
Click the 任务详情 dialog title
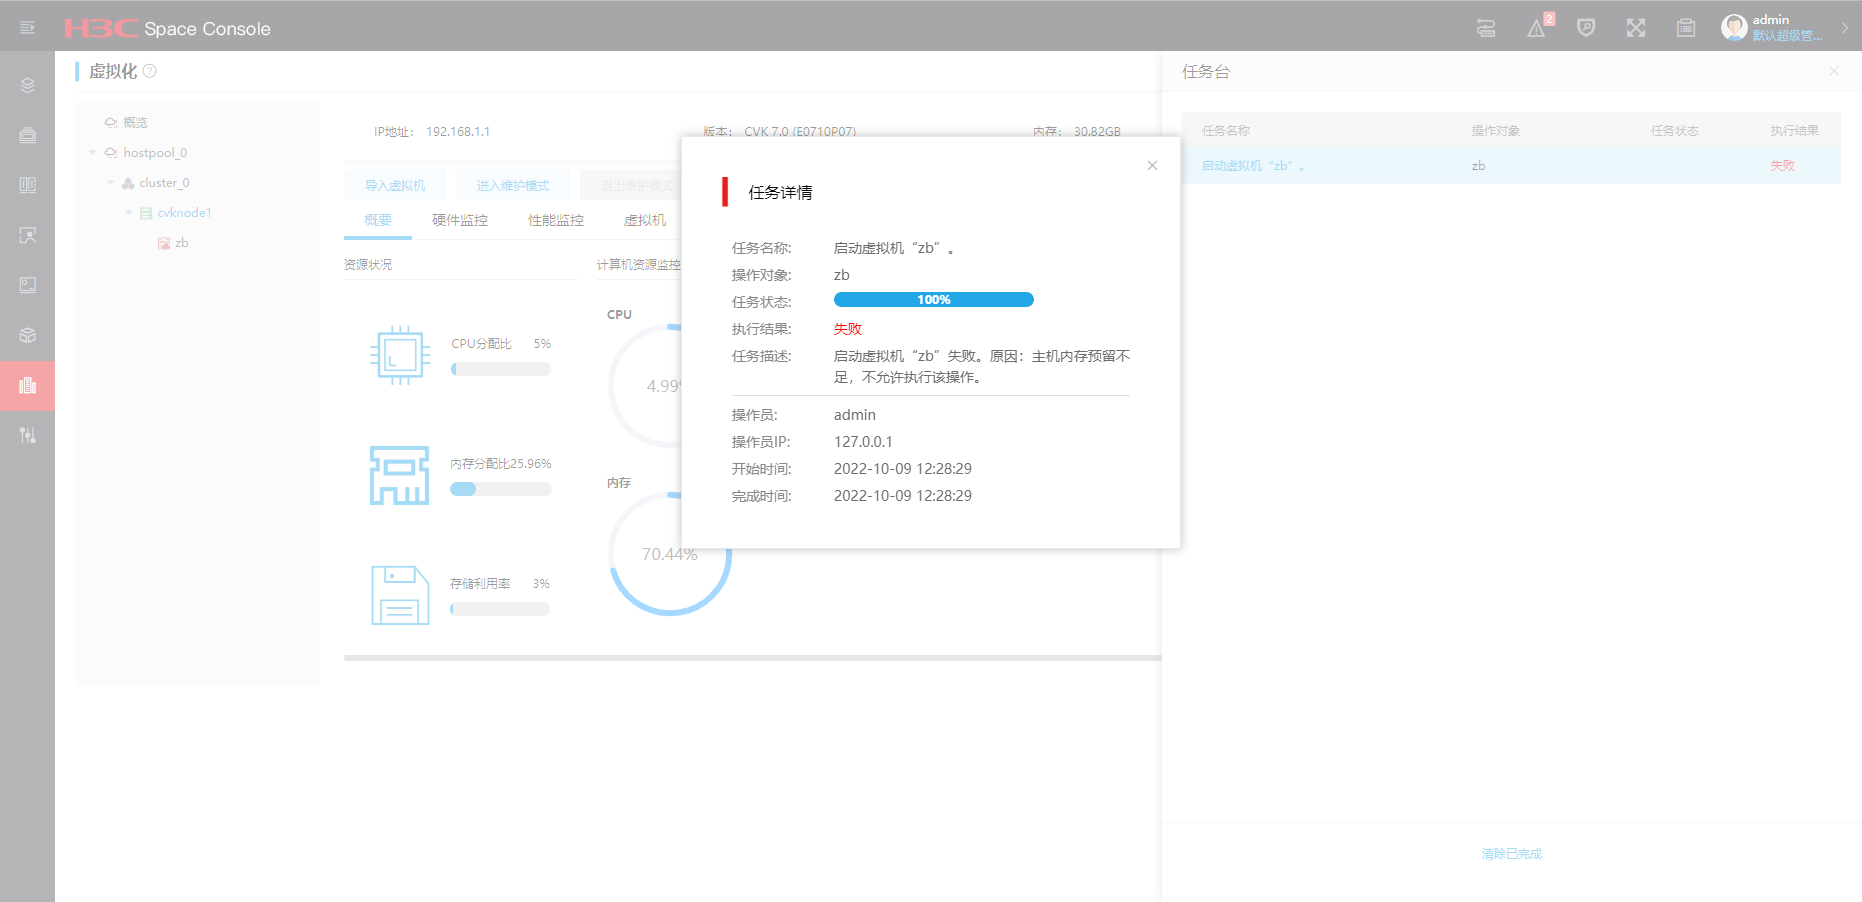tap(781, 192)
